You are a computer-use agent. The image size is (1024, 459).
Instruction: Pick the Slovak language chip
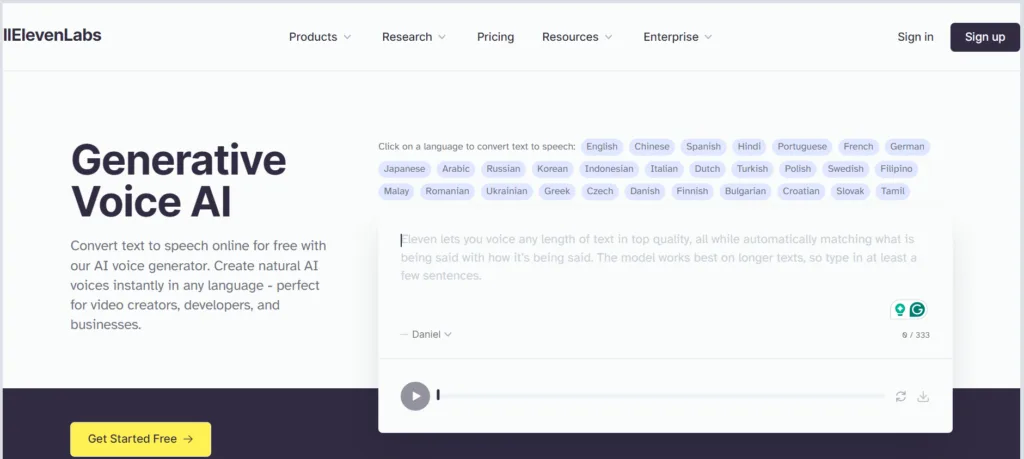(850, 191)
